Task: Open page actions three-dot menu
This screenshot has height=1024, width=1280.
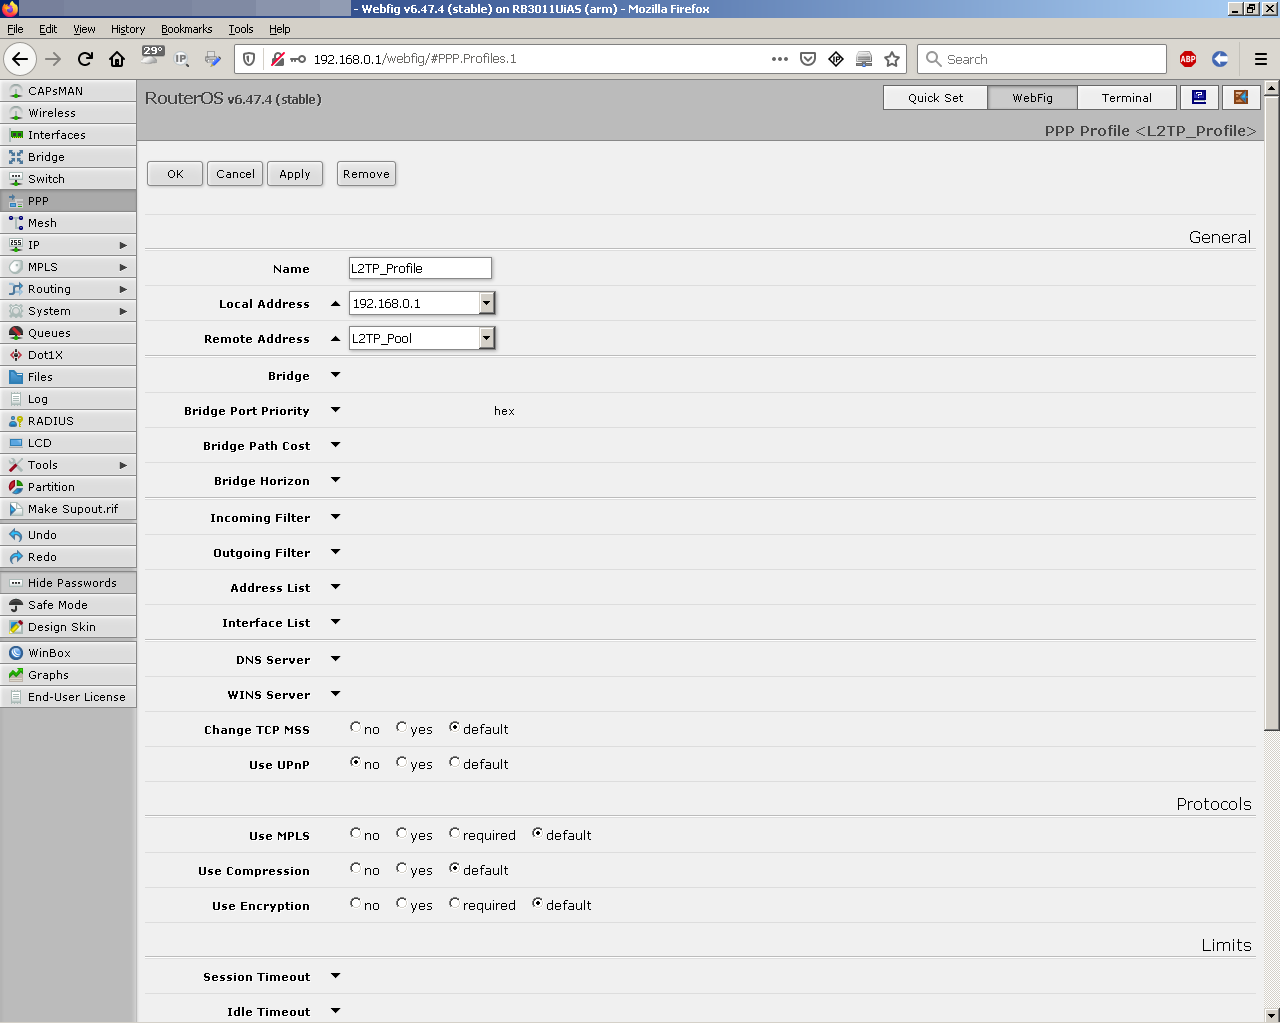Action: 780,59
